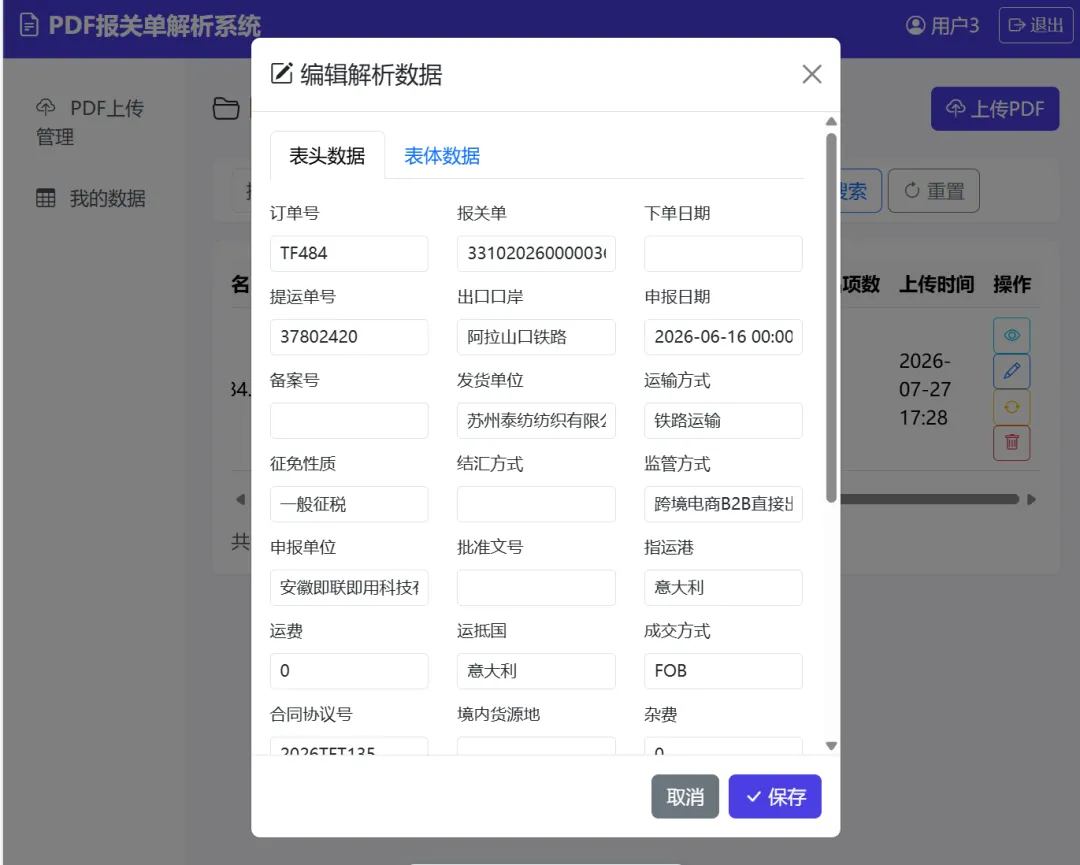Click the empty 批准文号 input field
This screenshot has height=865, width=1080.
coord(536,587)
